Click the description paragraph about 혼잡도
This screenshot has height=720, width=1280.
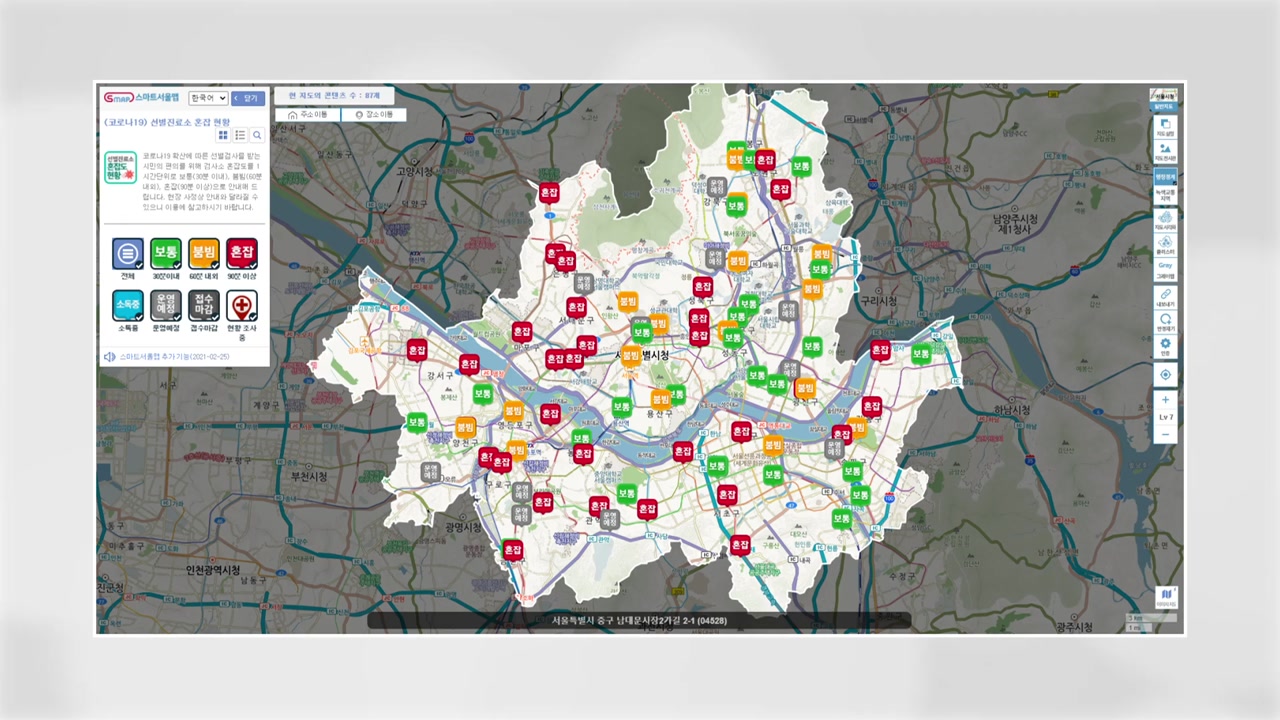pyautogui.click(x=200, y=181)
